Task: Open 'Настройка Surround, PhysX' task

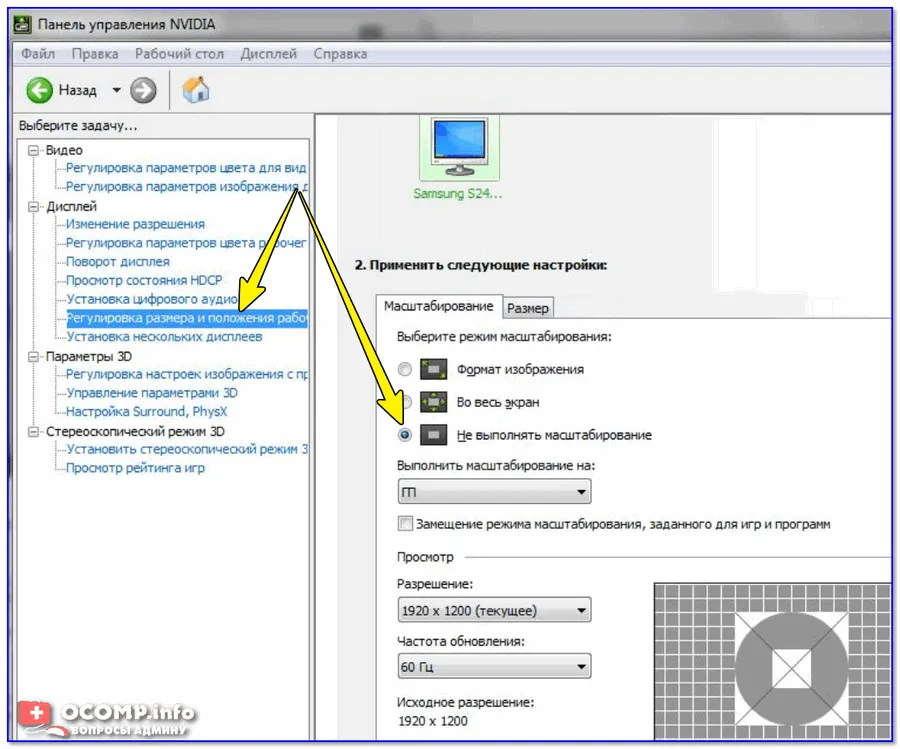Action: pos(146,412)
